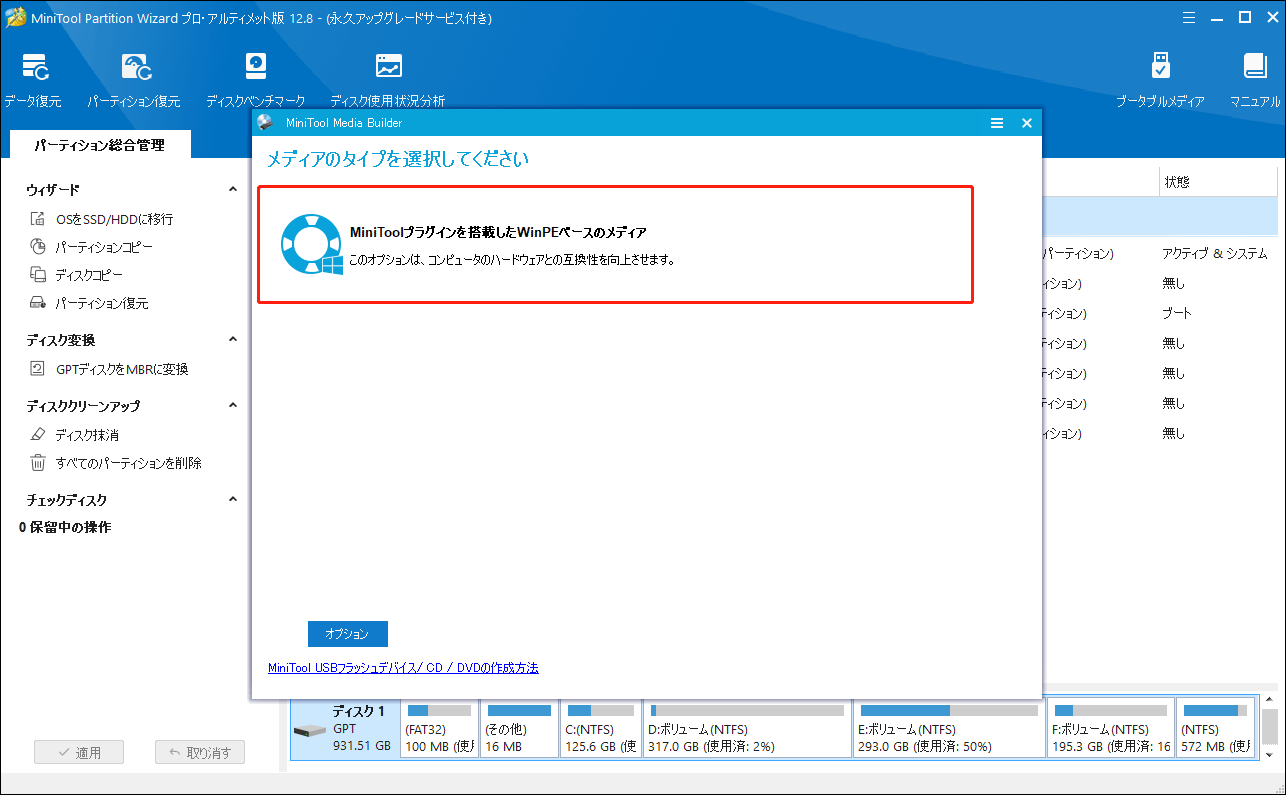This screenshot has height=795, width=1286.
Task: Click the MiniTool Media Builder title icon
Action: pos(265,123)
